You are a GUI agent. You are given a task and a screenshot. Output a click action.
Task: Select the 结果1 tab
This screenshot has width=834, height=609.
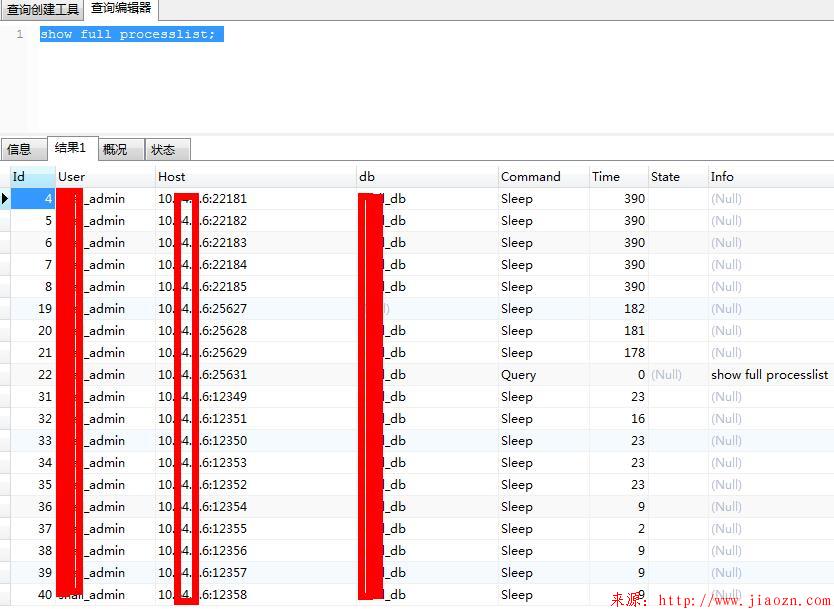69,148
